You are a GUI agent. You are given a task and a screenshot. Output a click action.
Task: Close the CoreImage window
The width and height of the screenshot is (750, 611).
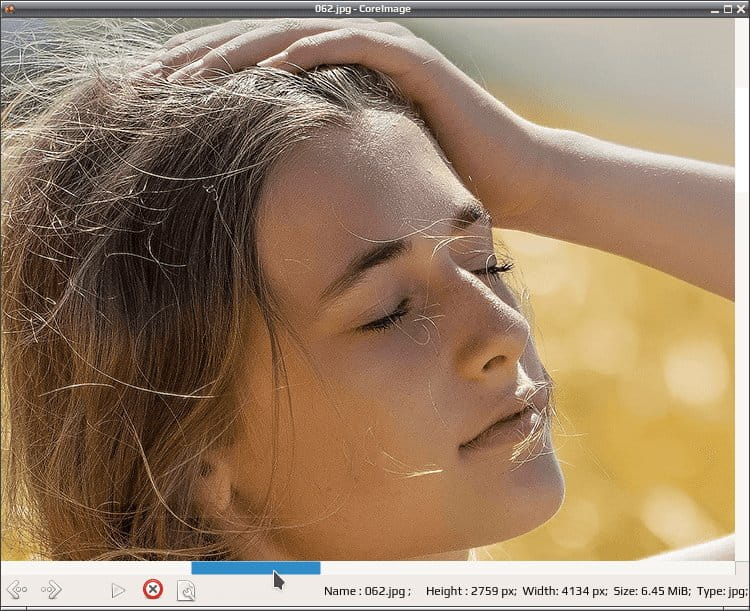tap(740, 9)
